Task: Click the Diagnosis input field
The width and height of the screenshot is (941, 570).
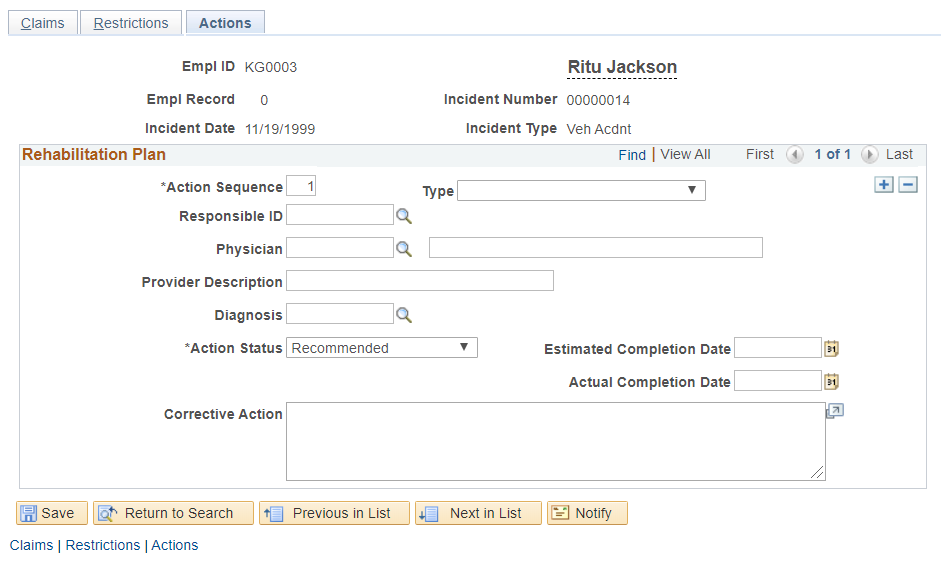Action: pyautogui.click(x=340, y=314)
